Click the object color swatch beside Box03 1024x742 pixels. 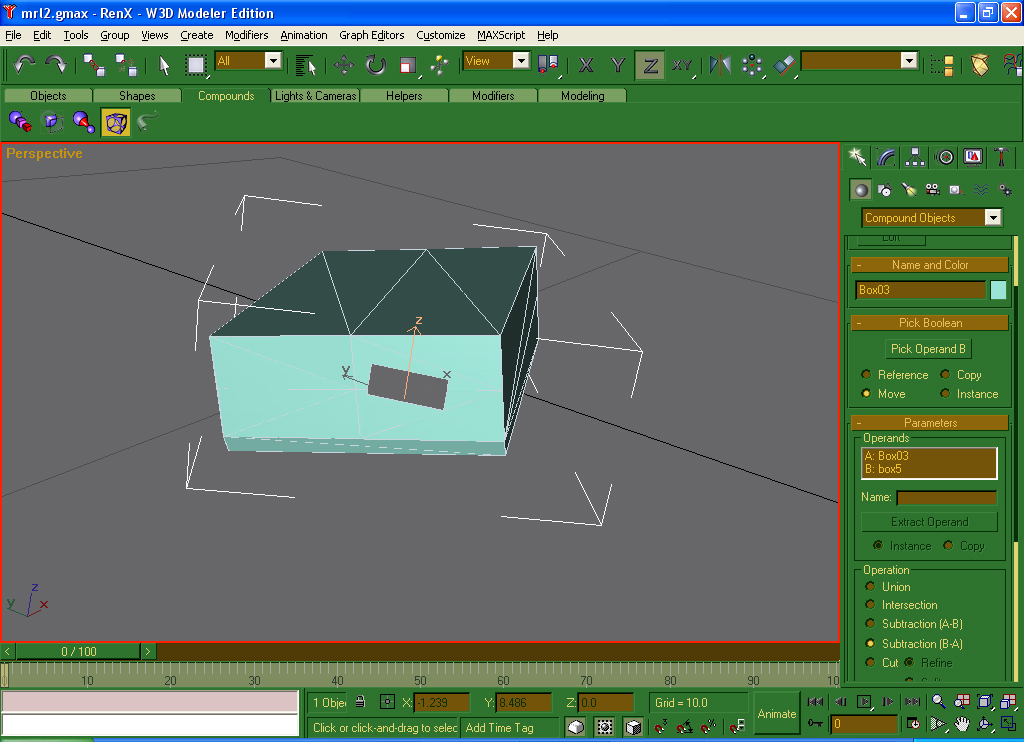click(998, 290)
